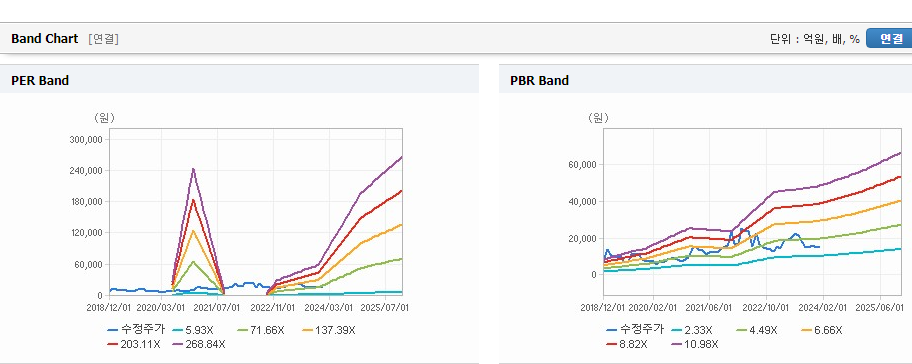912x364 pixels.
Task: Toggle the 4.49X legend entry
Action: [x=757, y=330]
